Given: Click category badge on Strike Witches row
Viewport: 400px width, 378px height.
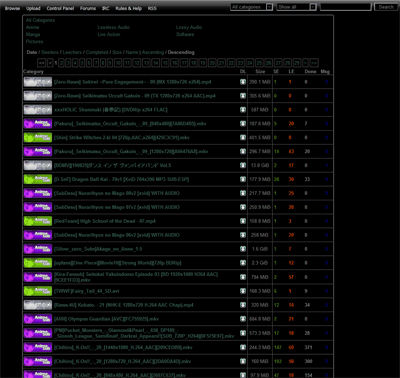Looking at the screenshot, I should click(38, 138).
